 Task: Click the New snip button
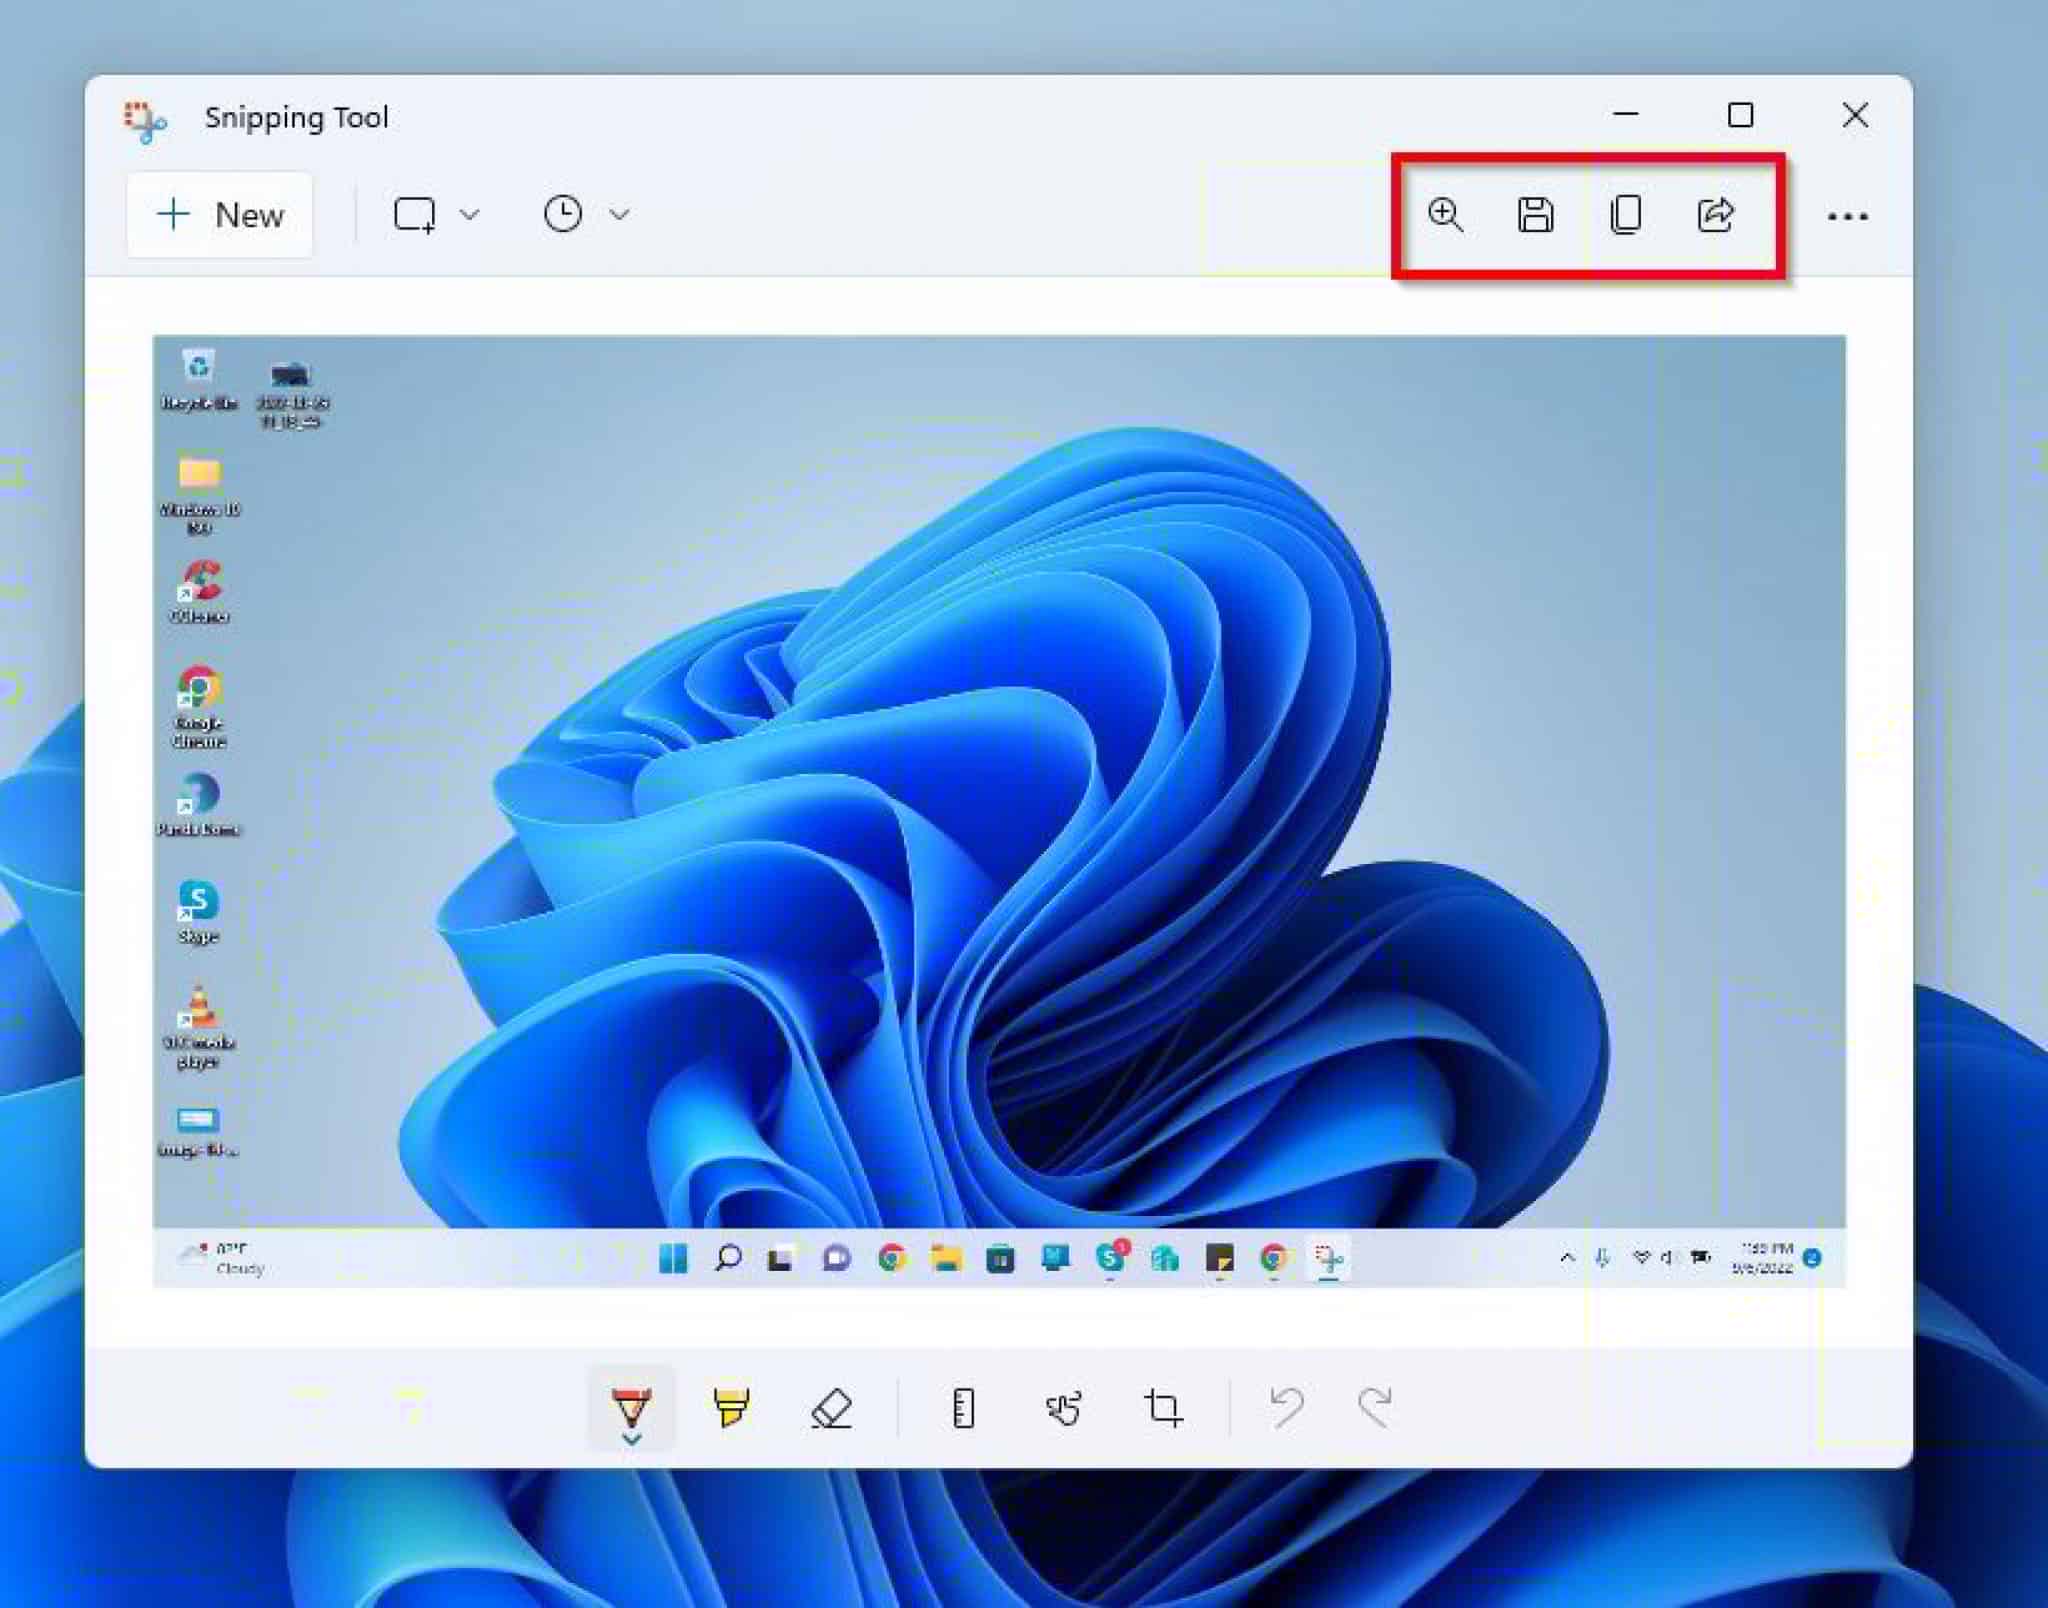[x=220, y=215]
